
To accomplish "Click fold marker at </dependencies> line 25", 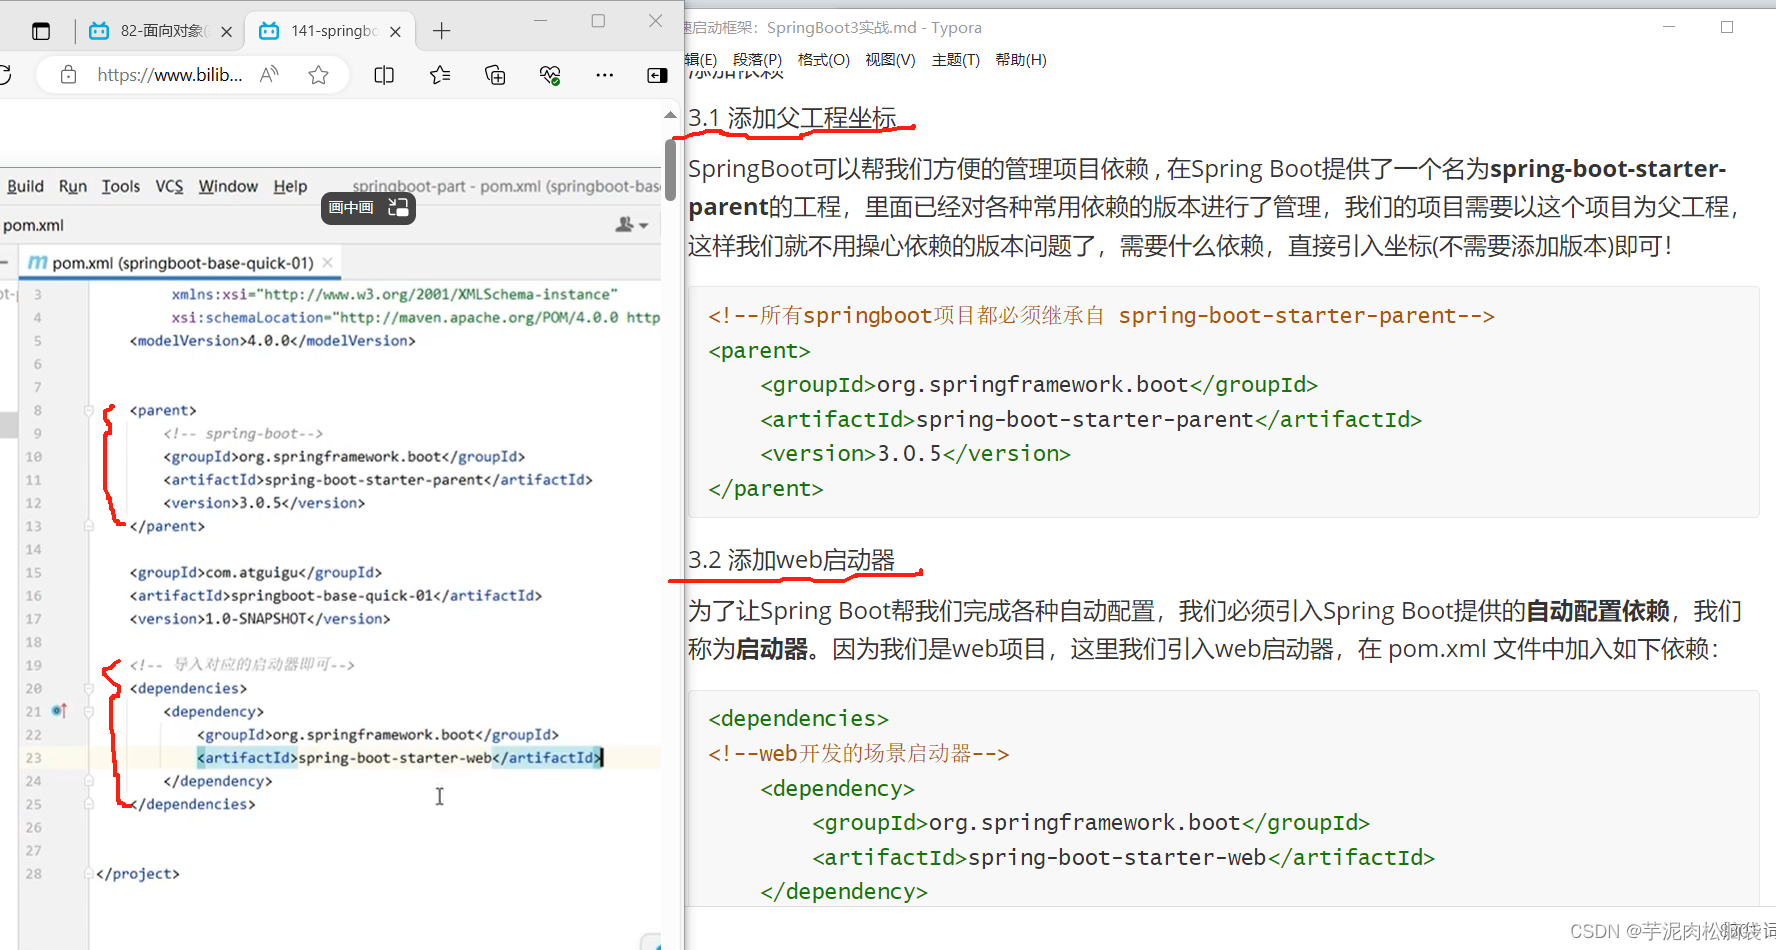I will (x=89, y=804).
